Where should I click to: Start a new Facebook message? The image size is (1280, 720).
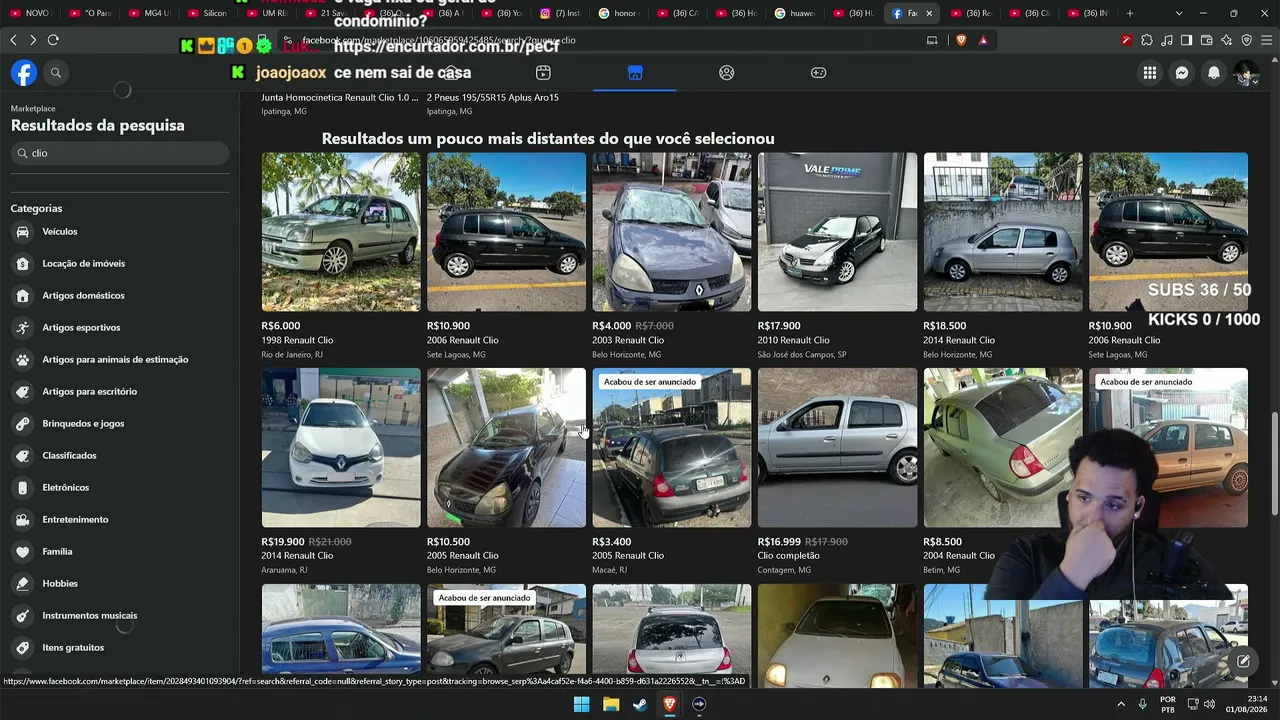click(x=1243, y=661)
